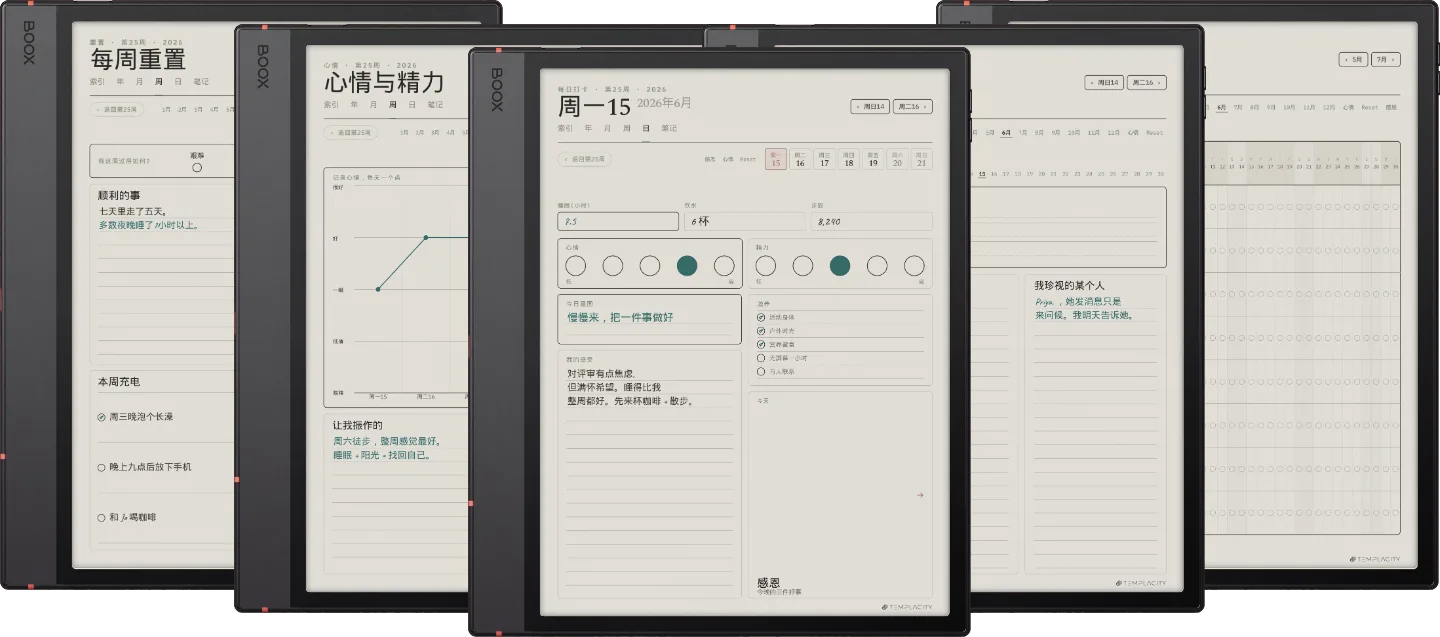Screen dimensions: 1440x637
Task: Click the 5月 previous-month button
Action: (1353, 59)
